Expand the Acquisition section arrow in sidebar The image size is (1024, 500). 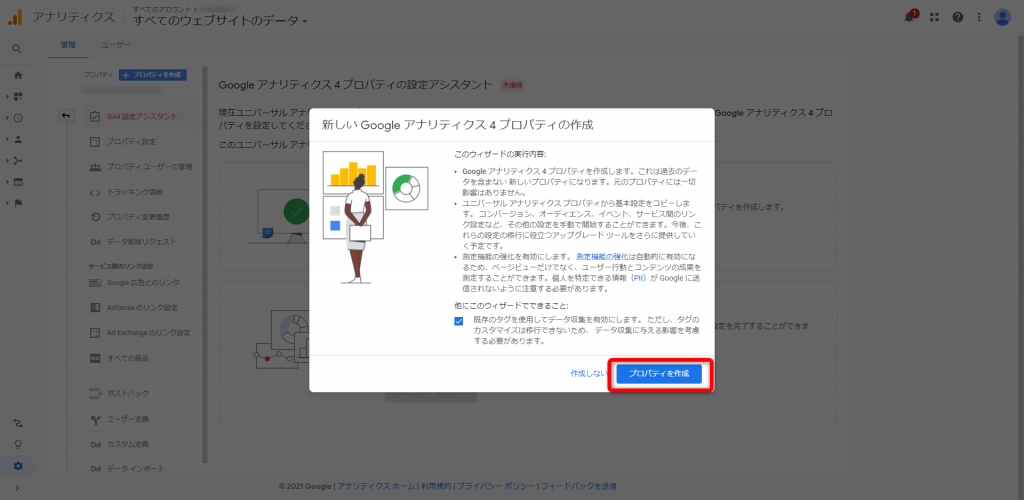pos(7,161)
